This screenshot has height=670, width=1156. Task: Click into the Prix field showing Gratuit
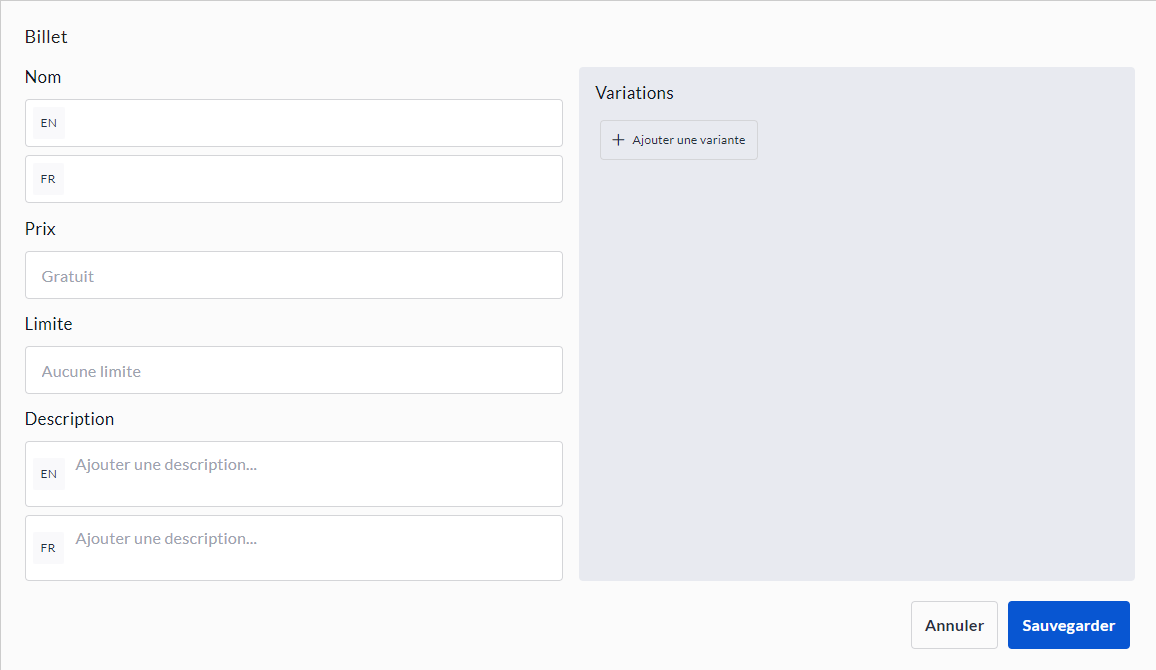click(x=293, y=275)
